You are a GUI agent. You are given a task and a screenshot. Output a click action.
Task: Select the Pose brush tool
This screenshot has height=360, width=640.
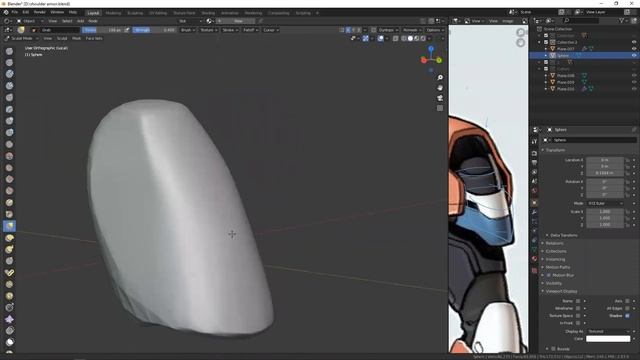click(9, 273)
